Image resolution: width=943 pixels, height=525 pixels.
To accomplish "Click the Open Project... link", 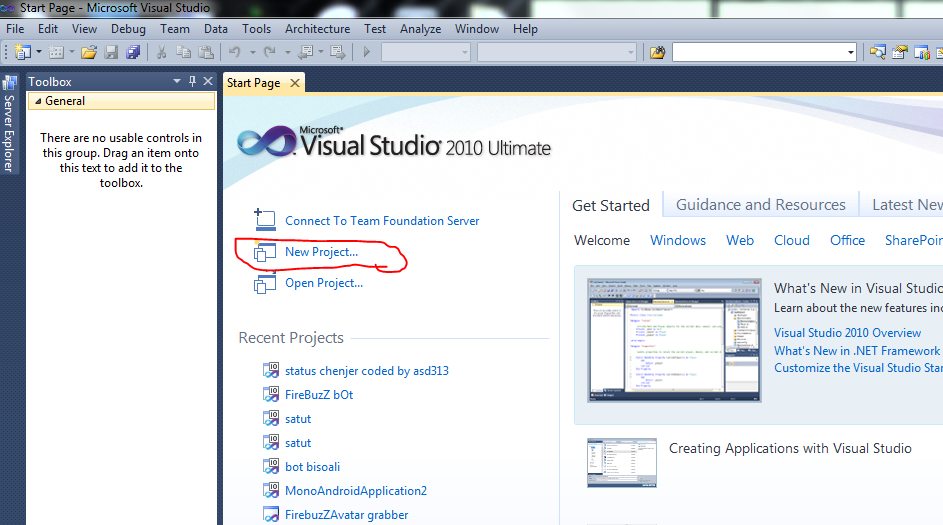I will pyautogui.click(x=324, y=283).
